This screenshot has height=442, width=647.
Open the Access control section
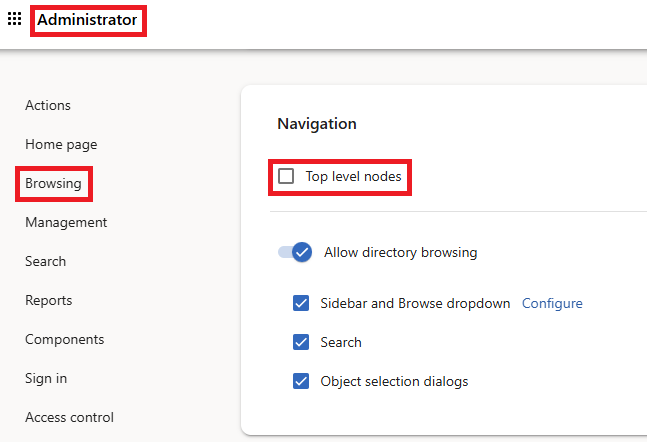69,417
